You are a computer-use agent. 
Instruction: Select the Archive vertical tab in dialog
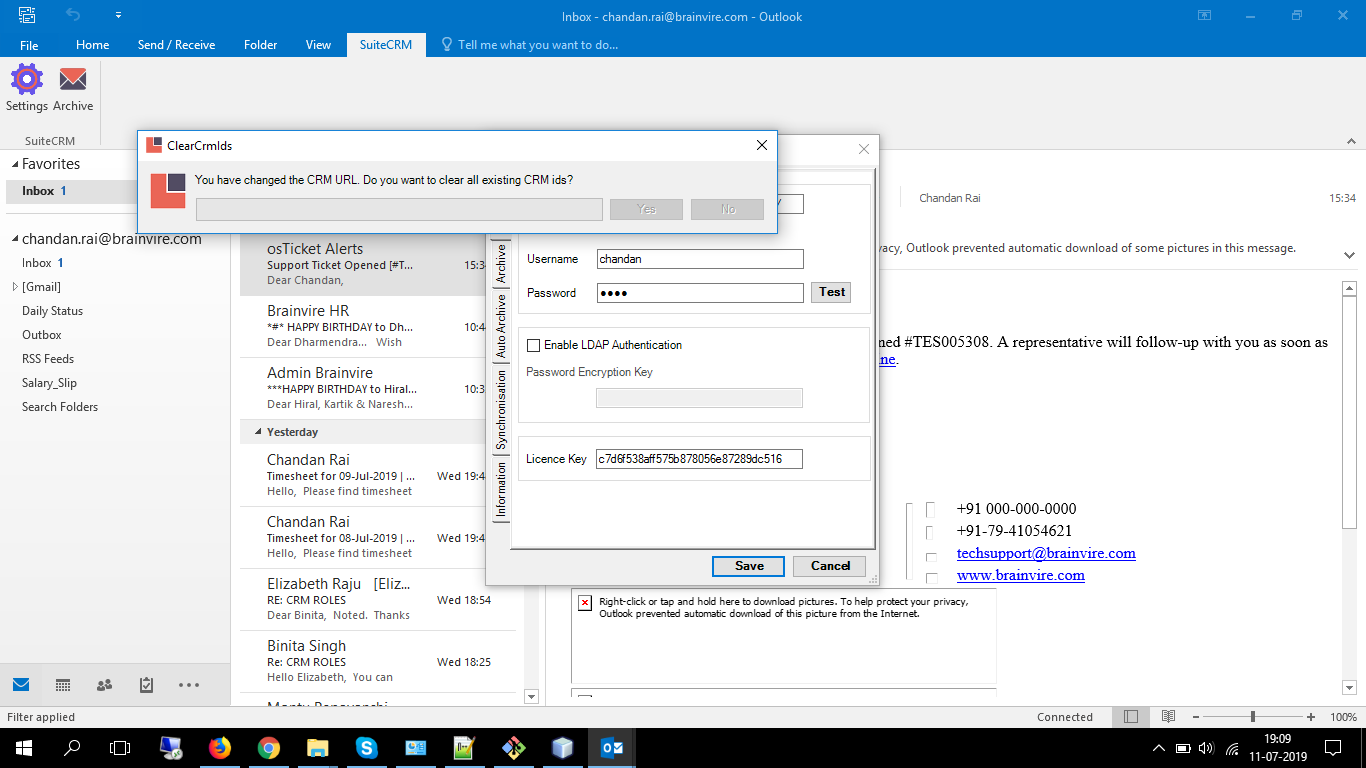coord(501,264)
